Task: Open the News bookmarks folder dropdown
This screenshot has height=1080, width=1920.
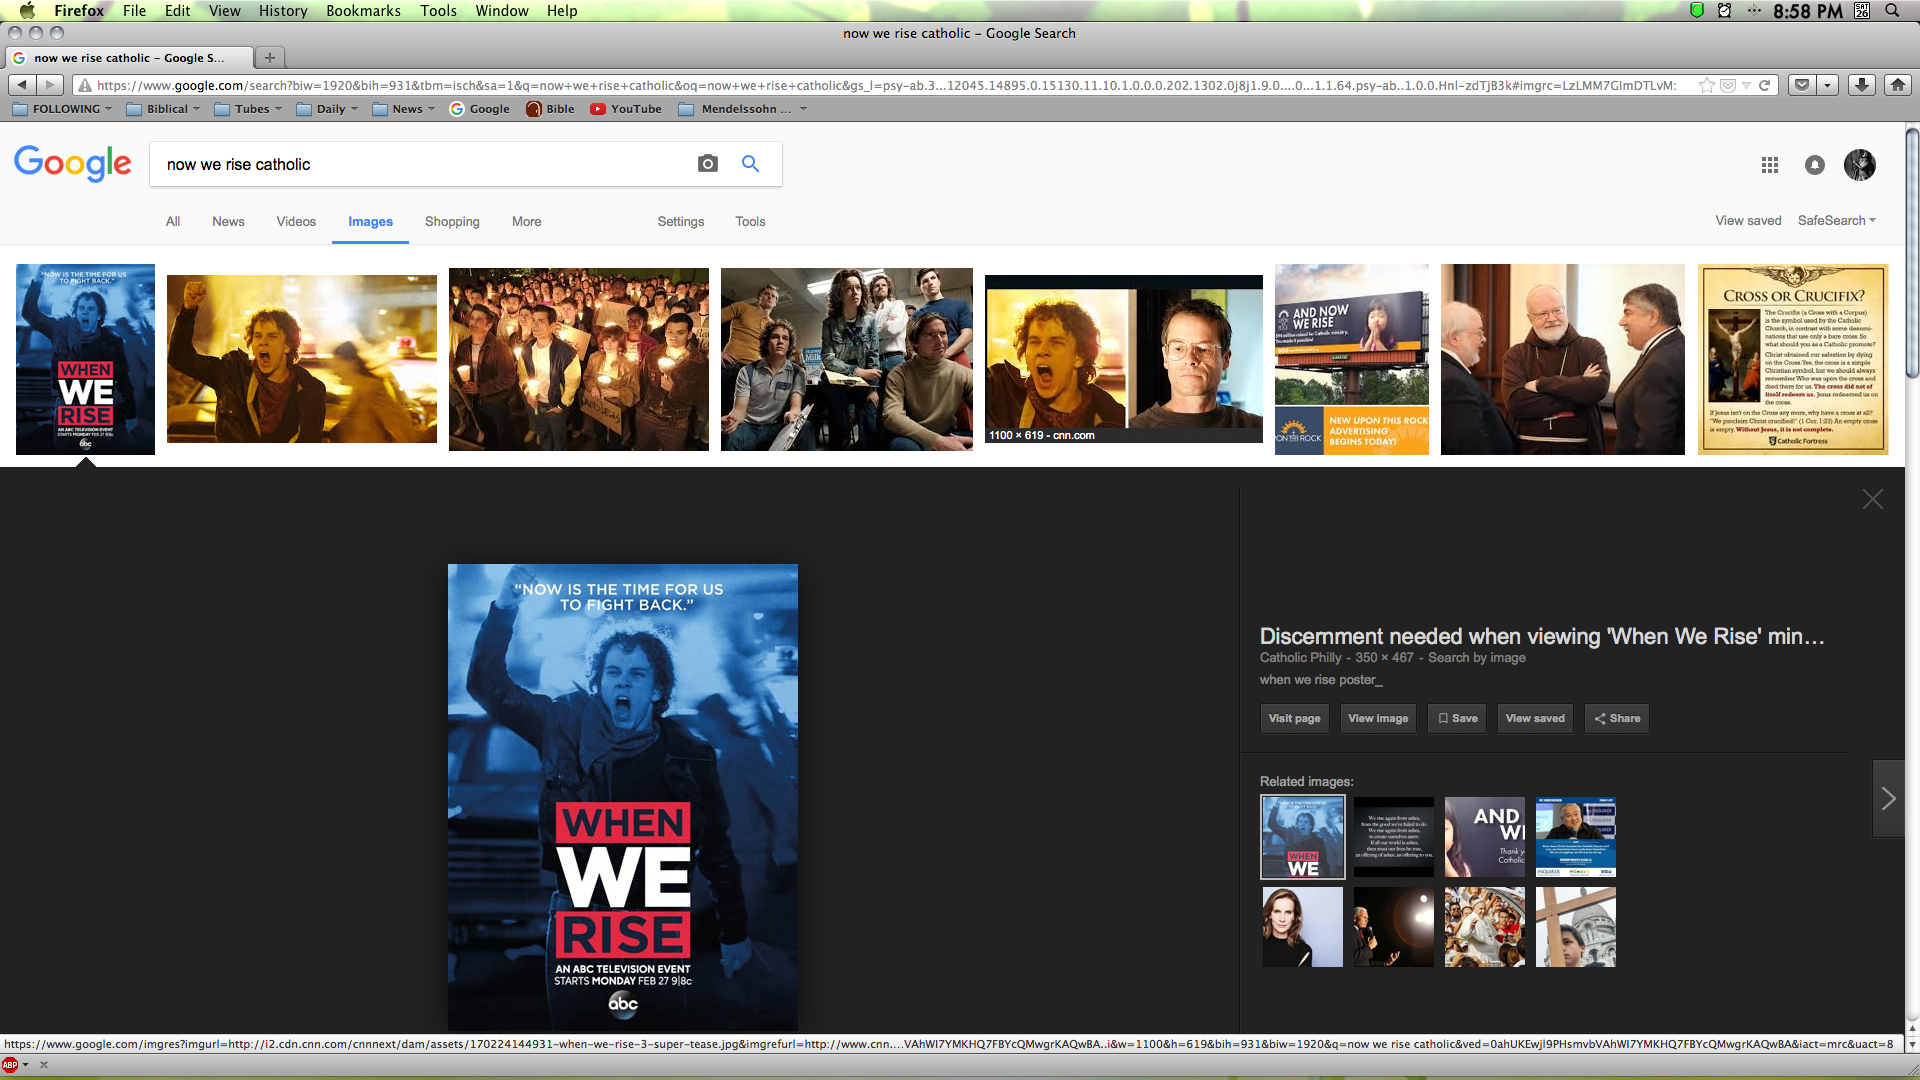Action: tap(404, 109)
